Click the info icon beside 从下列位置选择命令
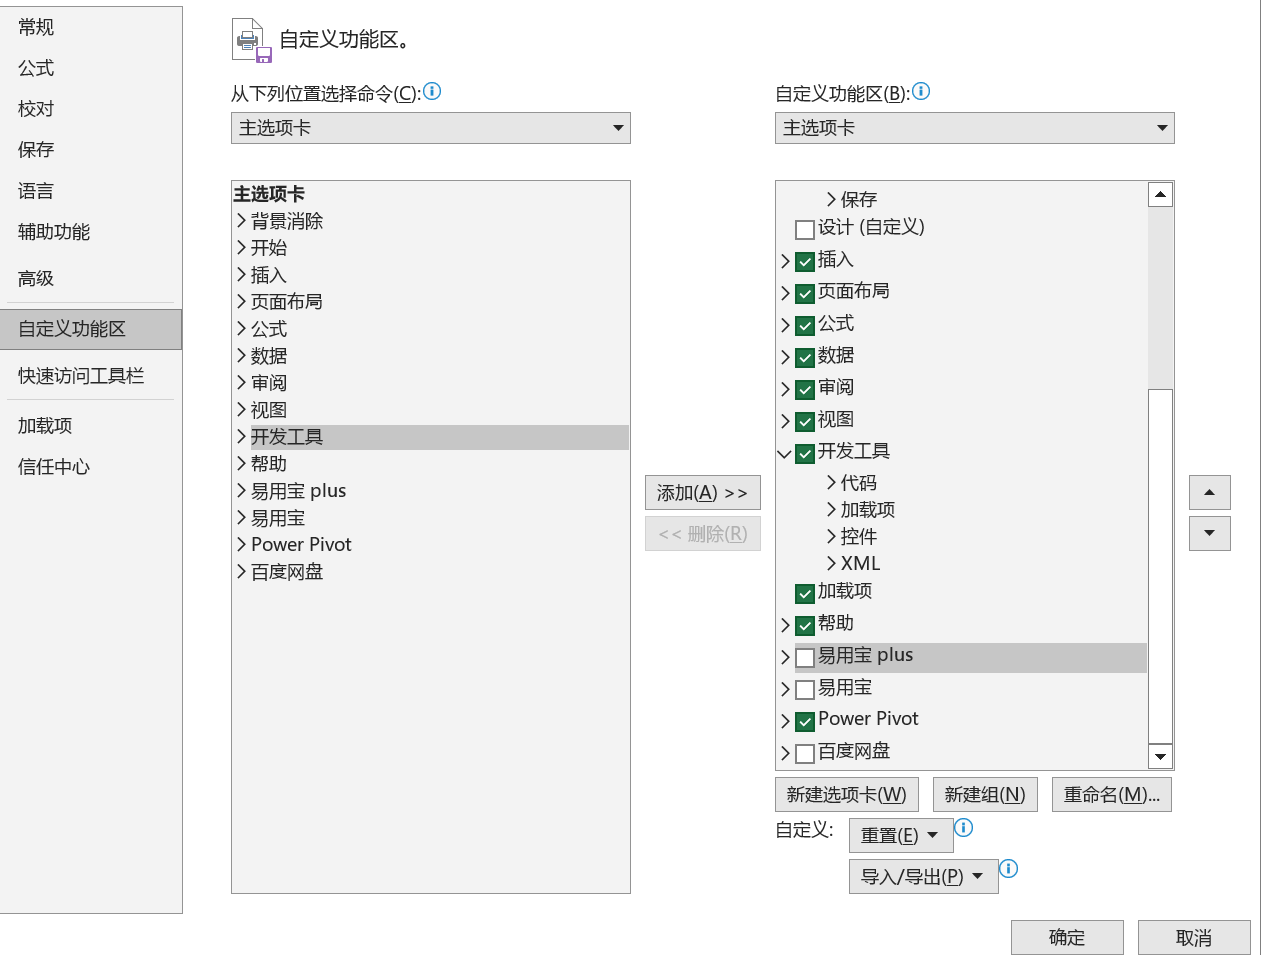Image resolution: width=1261 pixels, height=955 pixels. coord(431,91)
